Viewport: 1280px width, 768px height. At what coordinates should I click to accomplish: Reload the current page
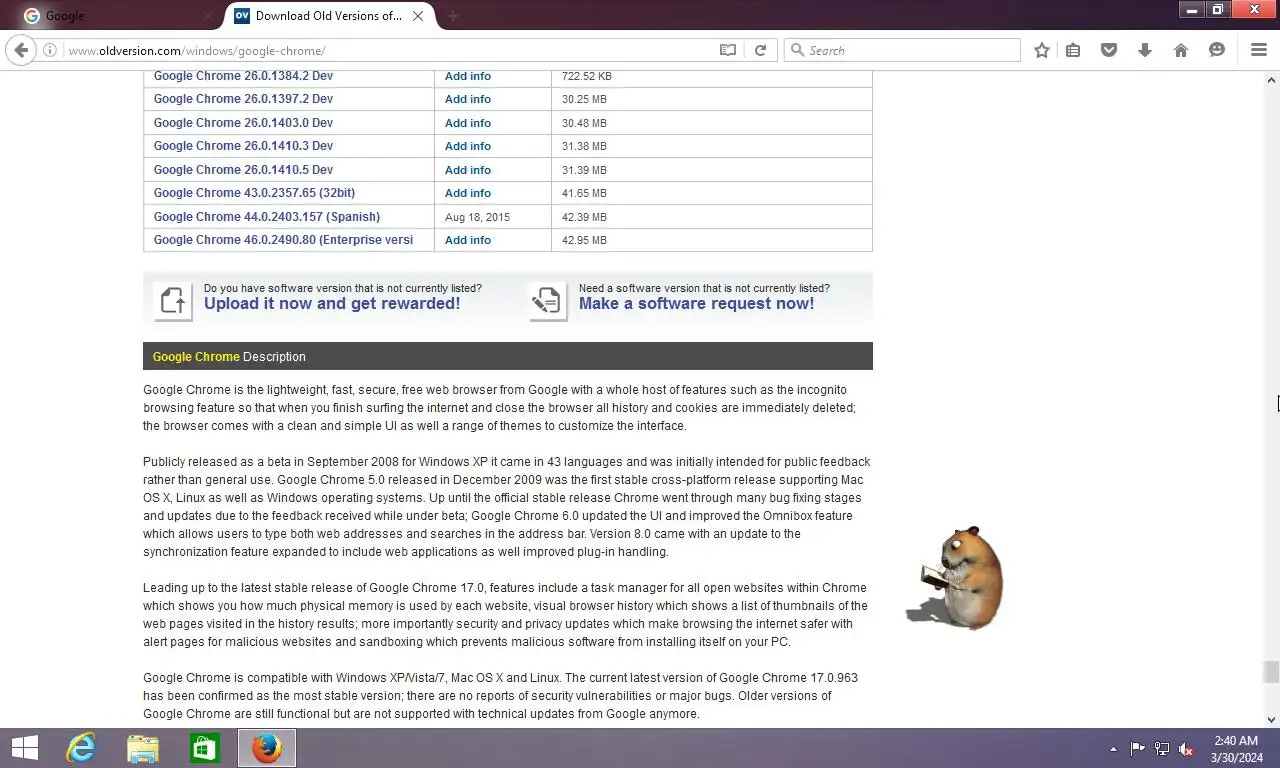pyautogui.click(x=760, y=50)
